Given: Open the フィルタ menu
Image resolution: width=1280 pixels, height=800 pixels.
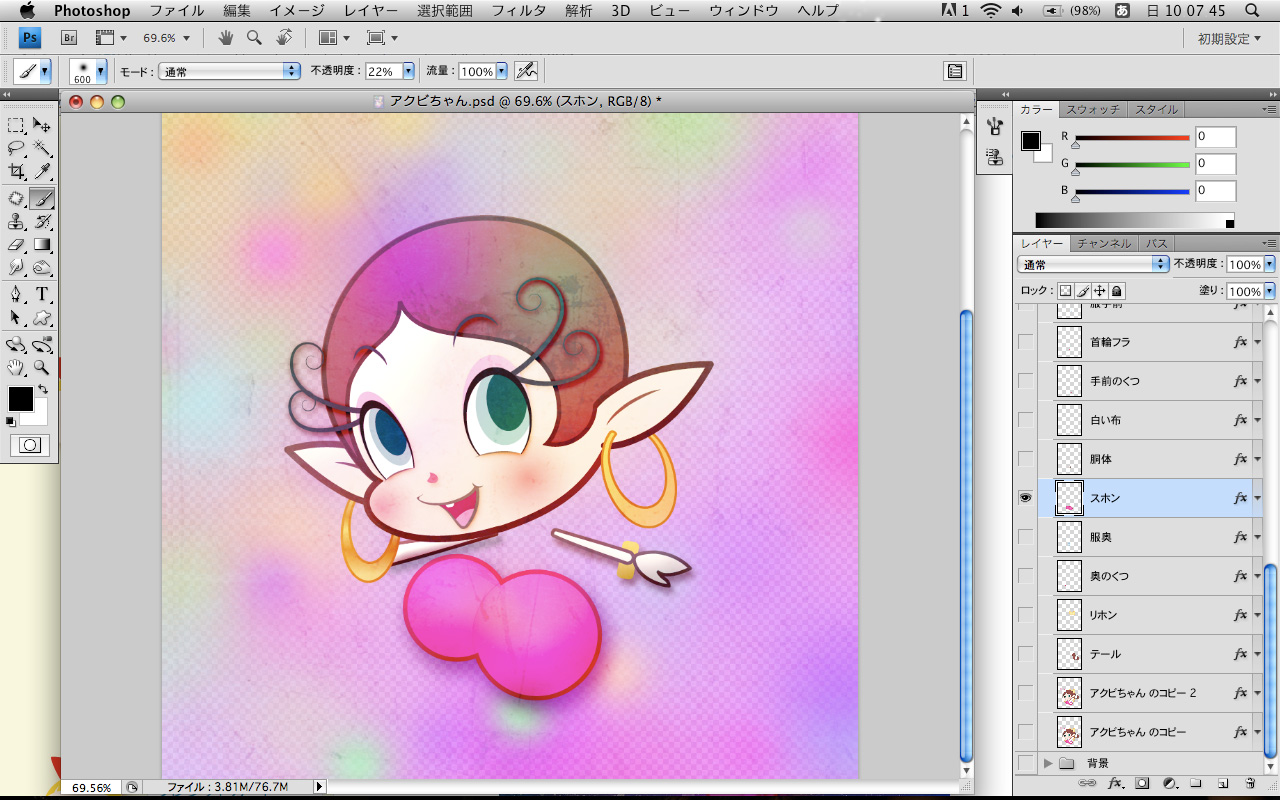Looking at the screenshot, I should [x=518, y=11].
